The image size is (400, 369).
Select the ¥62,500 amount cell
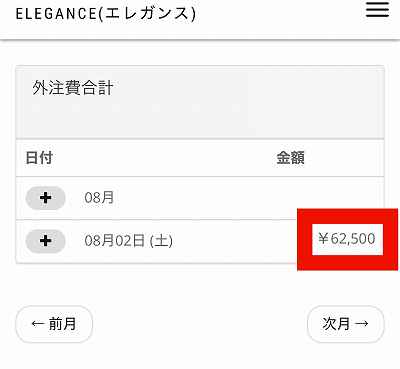347,239
